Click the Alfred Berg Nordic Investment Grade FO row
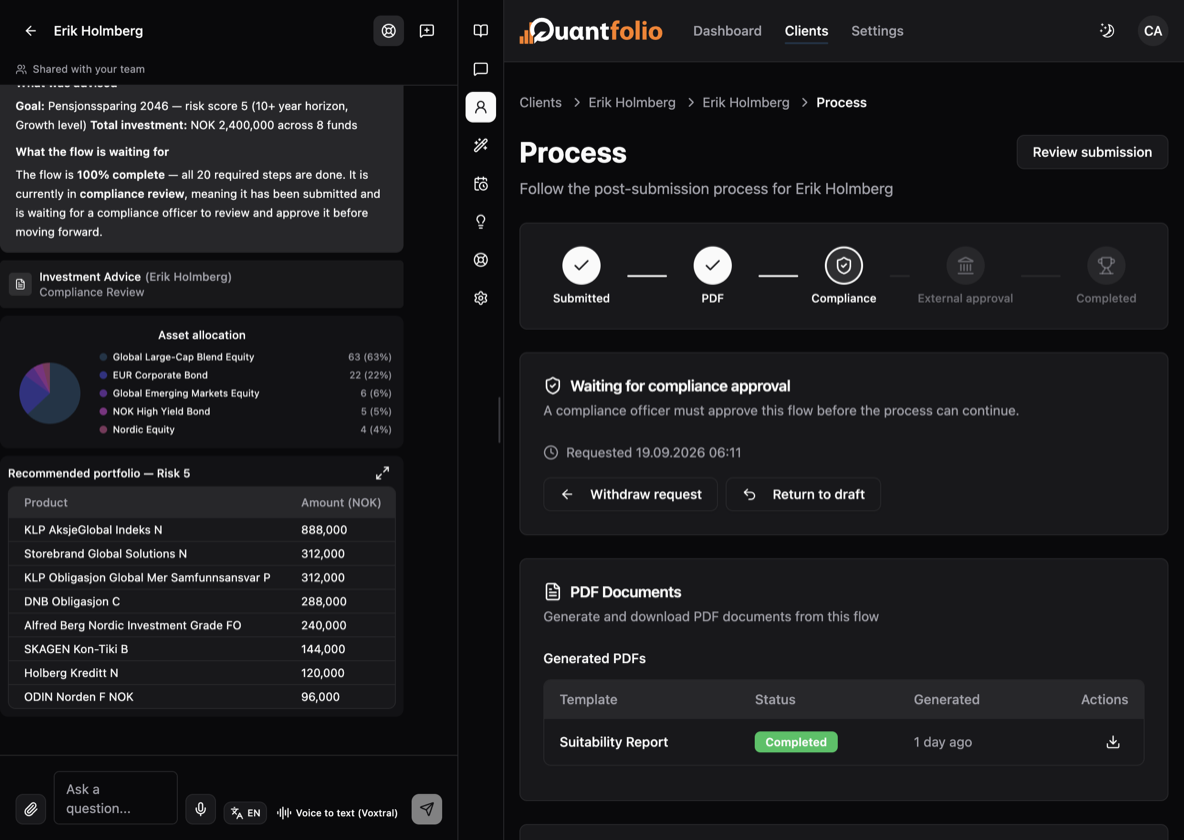 [x=202, y=625]
